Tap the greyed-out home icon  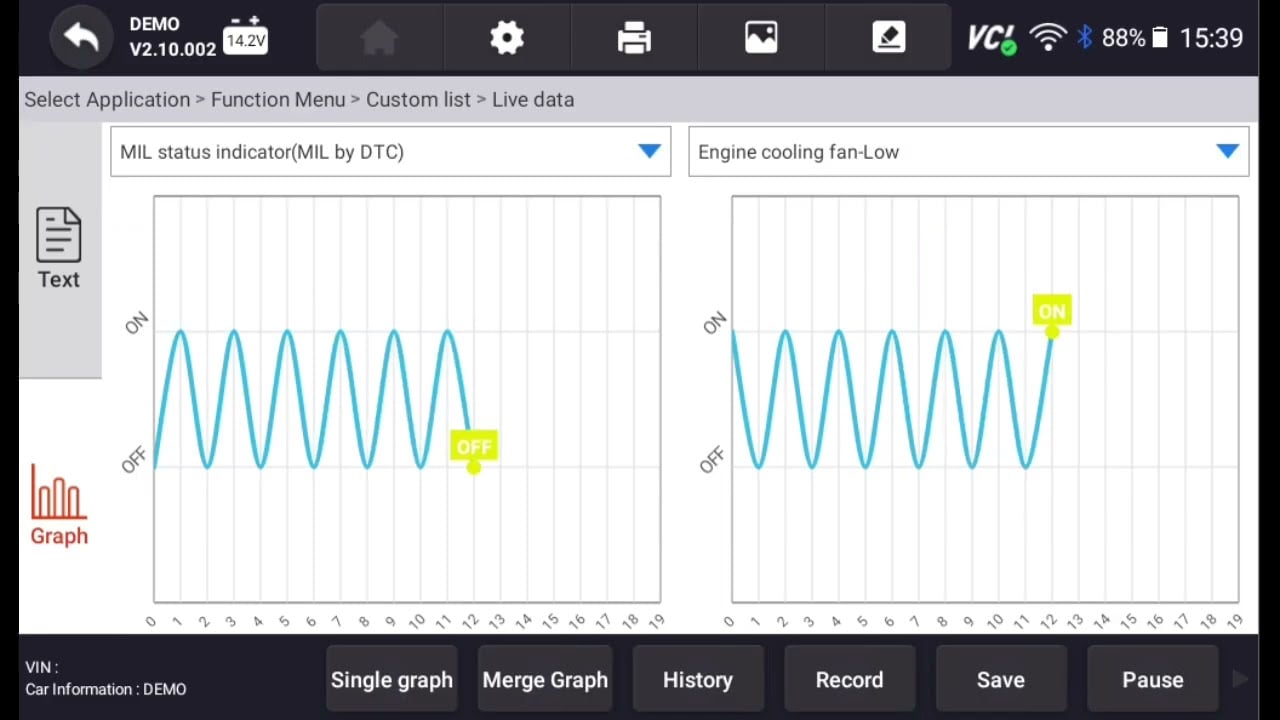point(379,38)
